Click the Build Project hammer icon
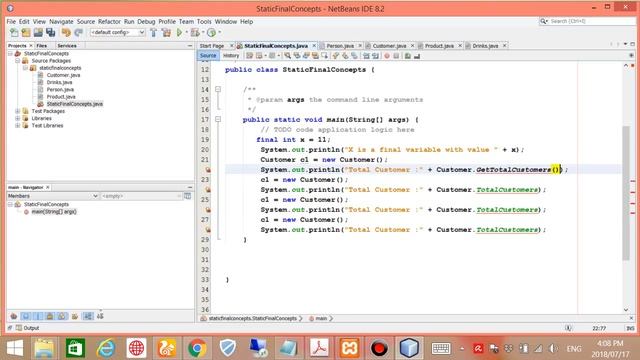640x360 pixels. (154, 32)
